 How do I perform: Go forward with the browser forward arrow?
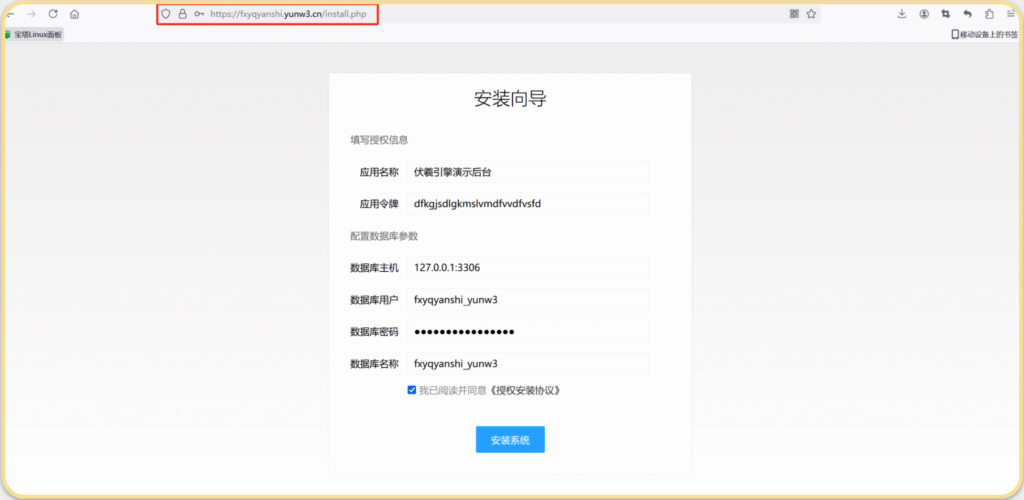(31, 14)
